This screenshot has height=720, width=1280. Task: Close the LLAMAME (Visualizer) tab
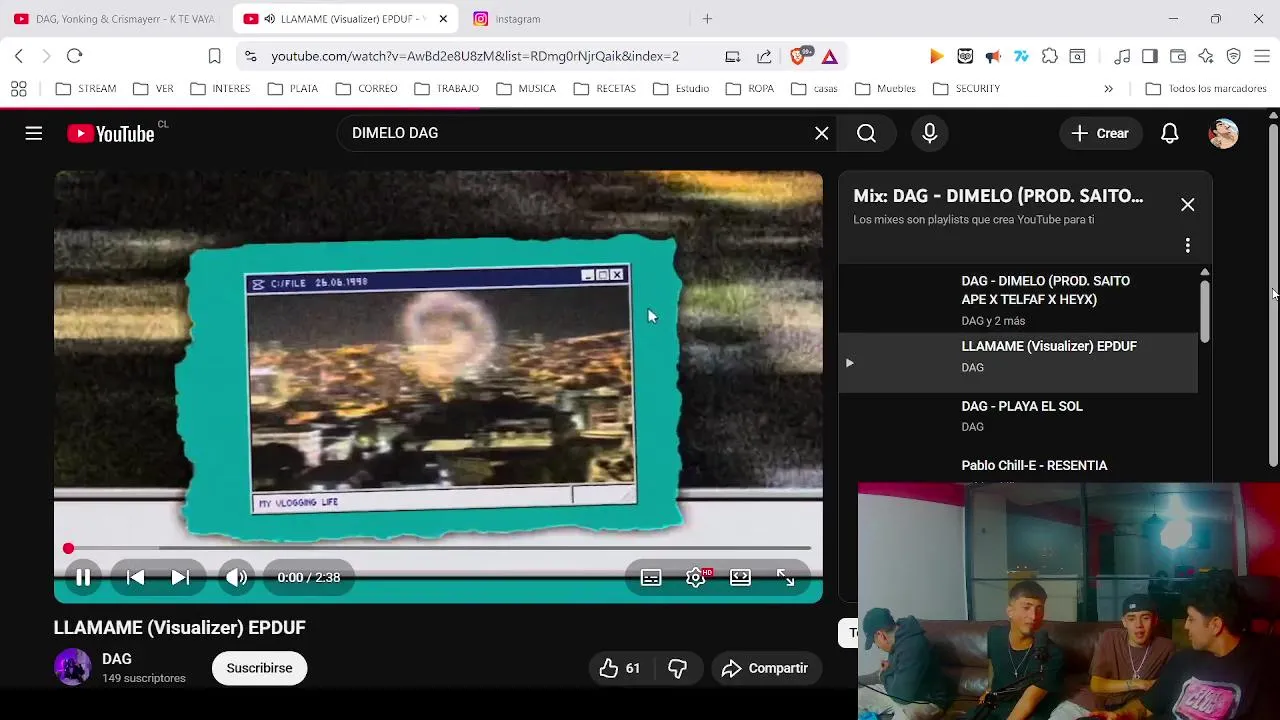tap(443, 19)
